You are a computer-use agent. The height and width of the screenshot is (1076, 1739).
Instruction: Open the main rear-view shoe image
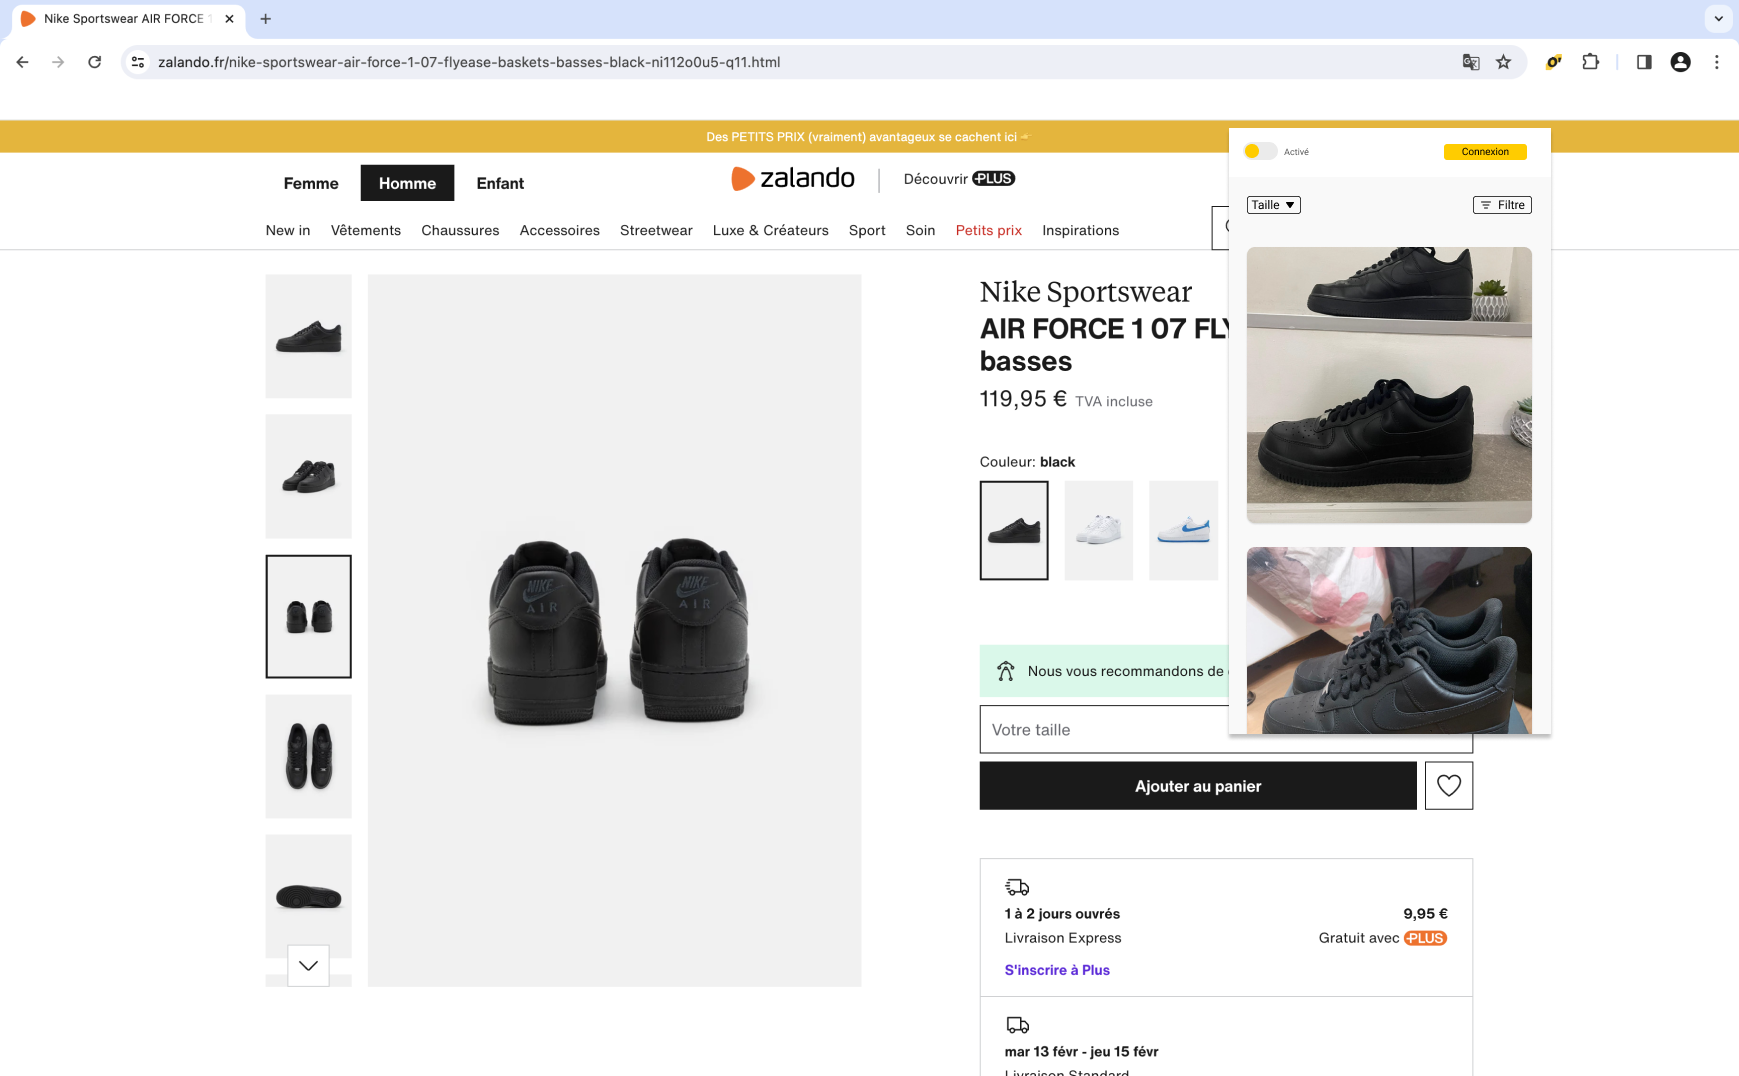[x=615, y=631]
